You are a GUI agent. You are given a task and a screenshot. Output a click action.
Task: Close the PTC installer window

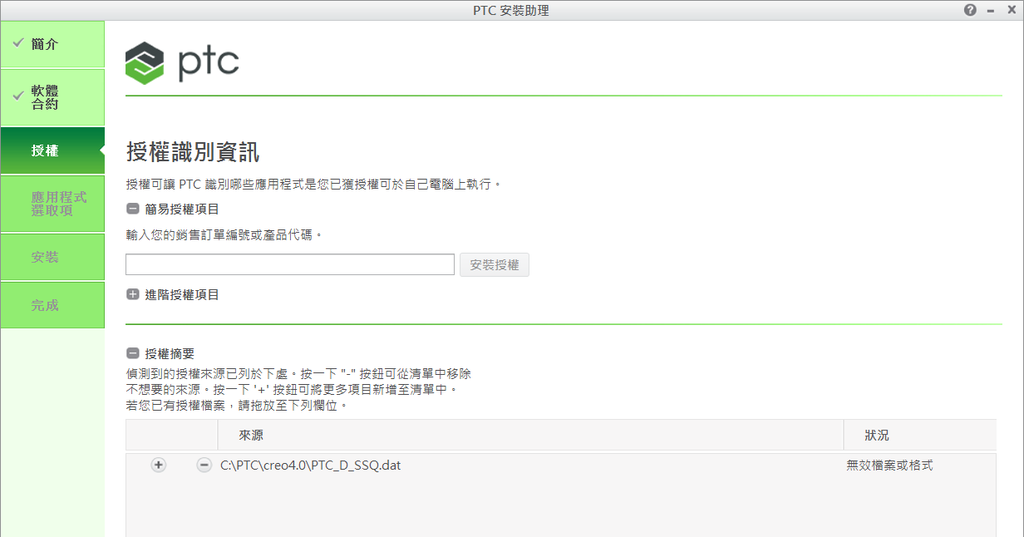tap(1012, 10)
